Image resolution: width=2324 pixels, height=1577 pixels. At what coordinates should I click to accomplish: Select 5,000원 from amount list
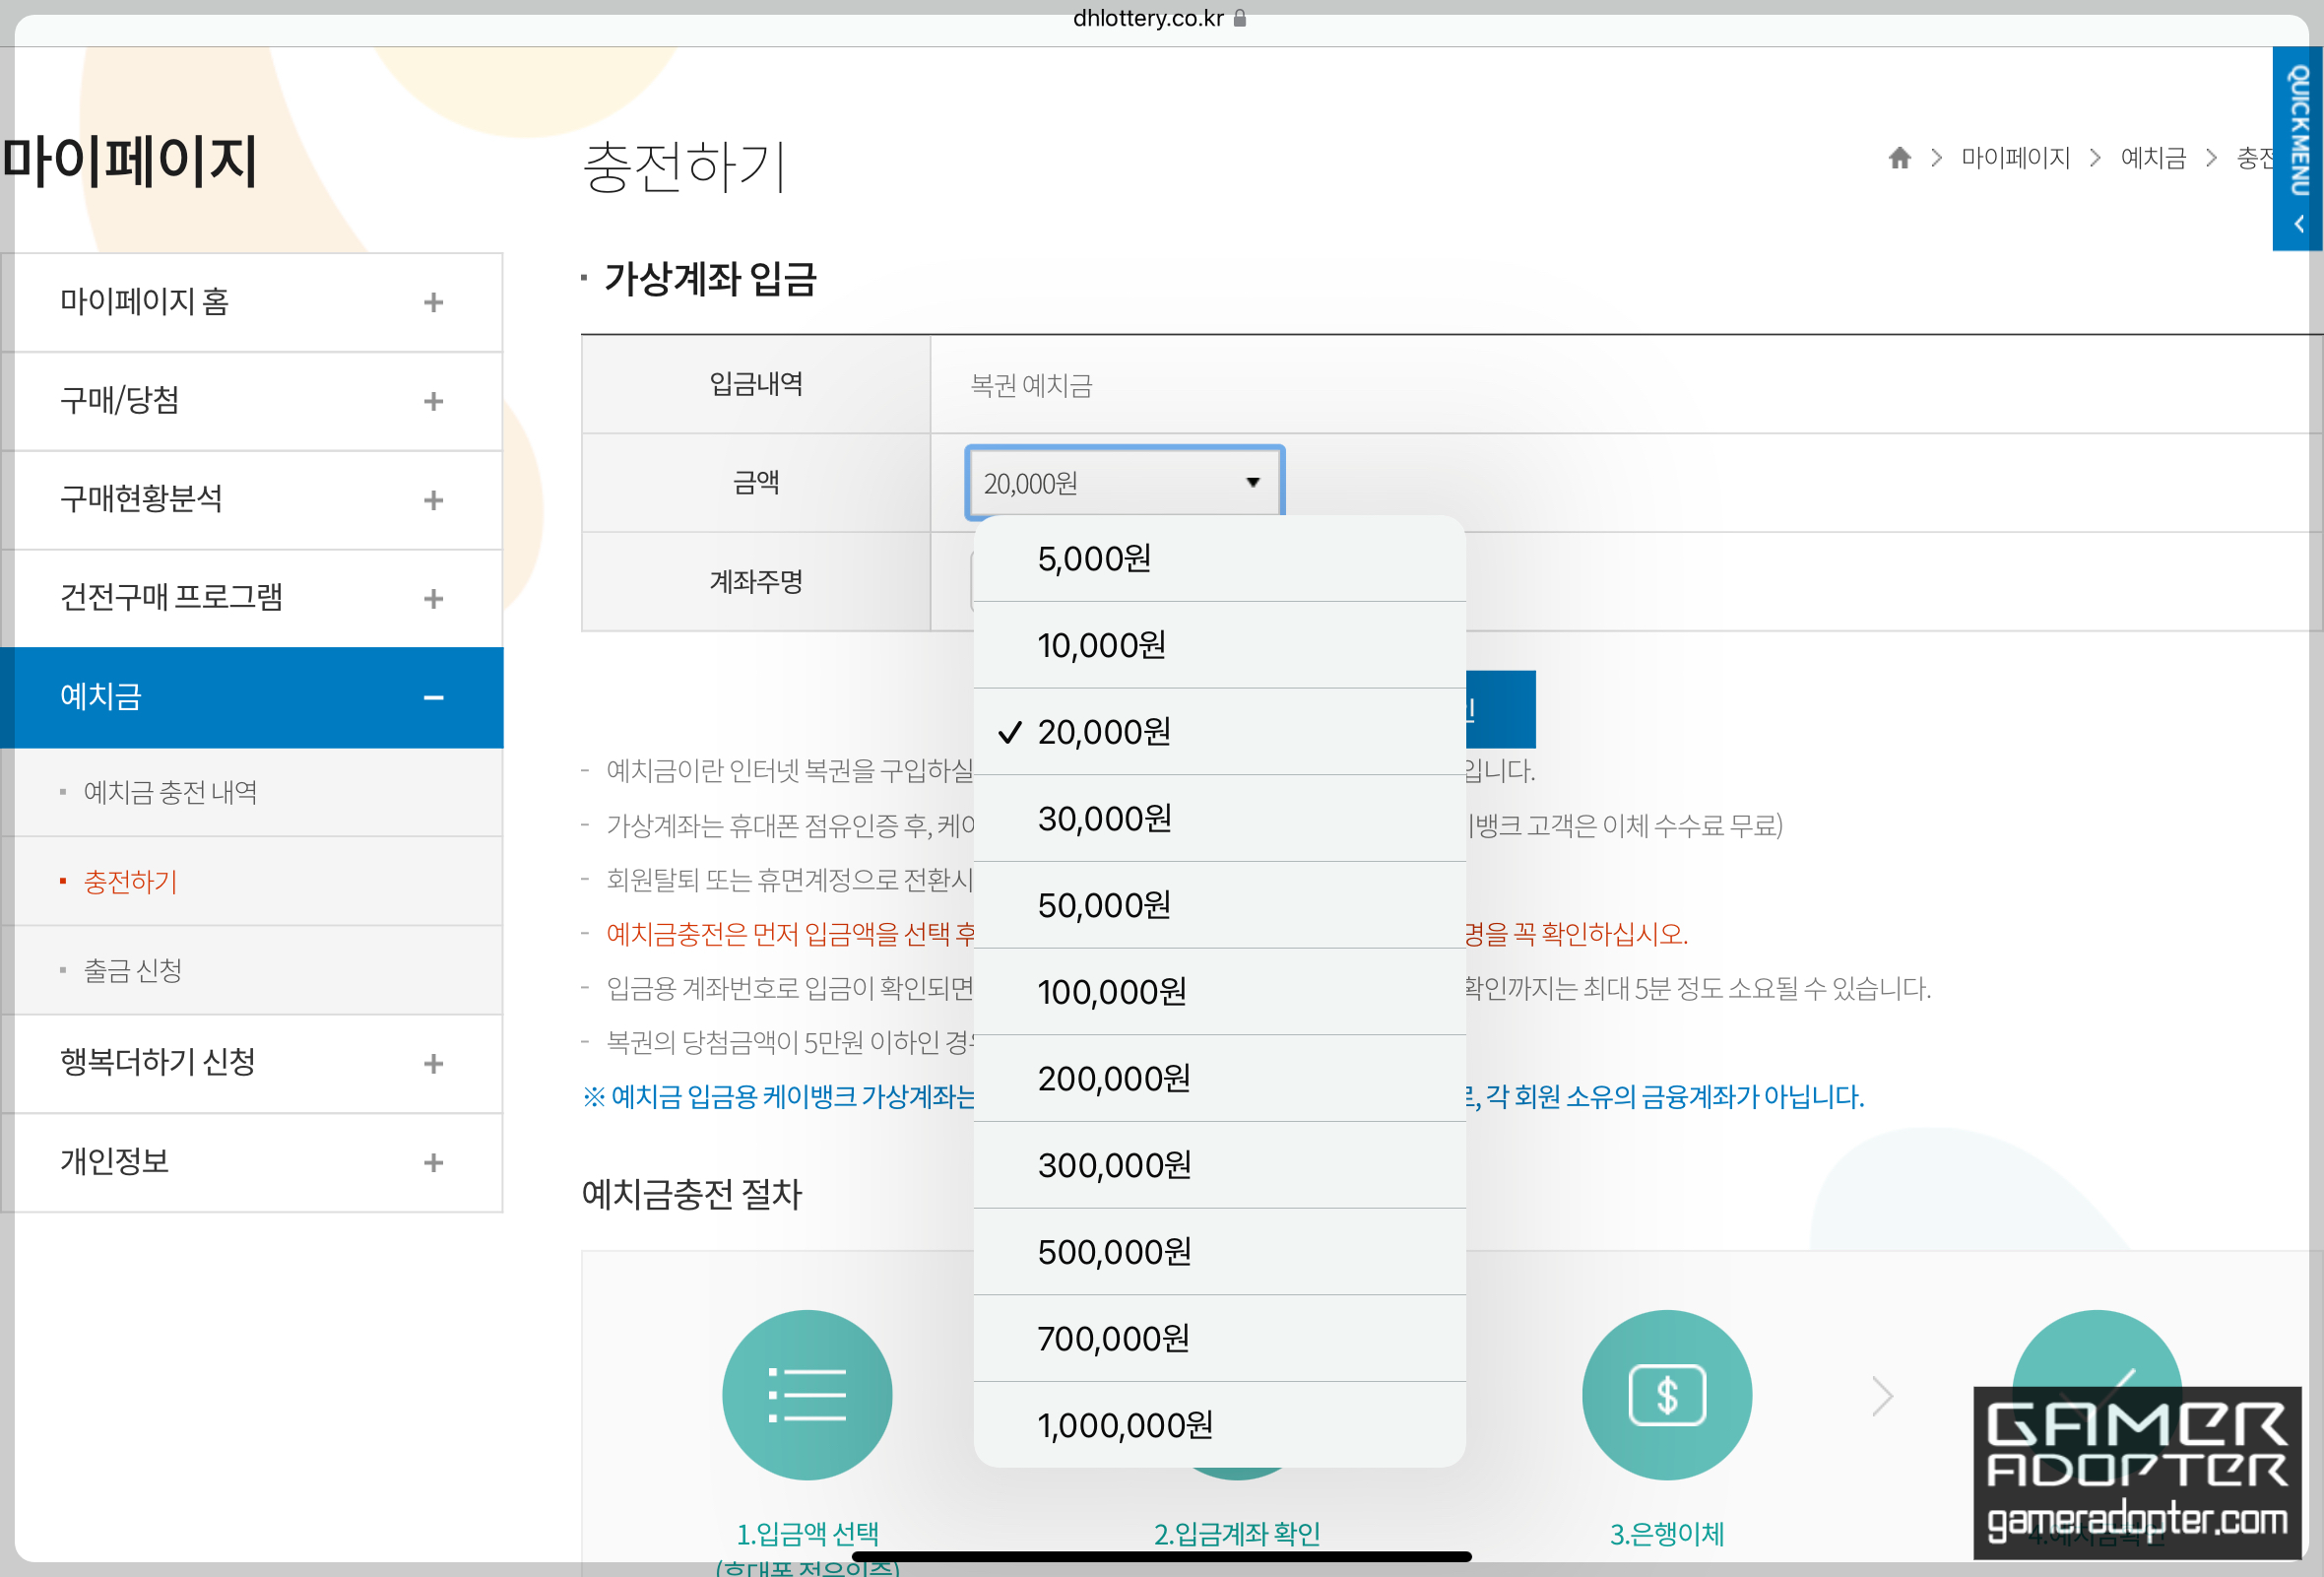(x=1218, y=558)
